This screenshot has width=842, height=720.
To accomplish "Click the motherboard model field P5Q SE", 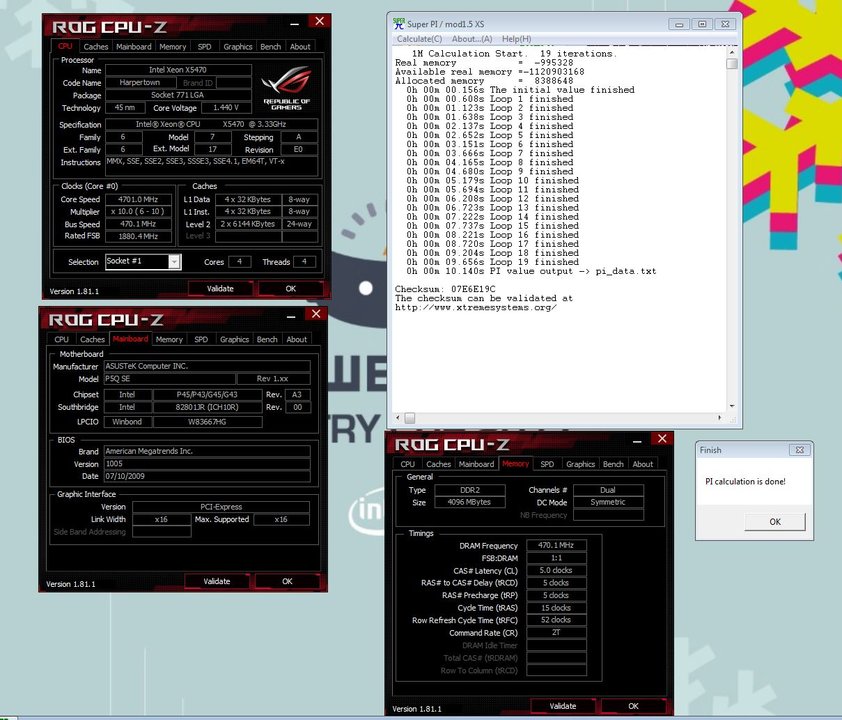I will [169, 379].
